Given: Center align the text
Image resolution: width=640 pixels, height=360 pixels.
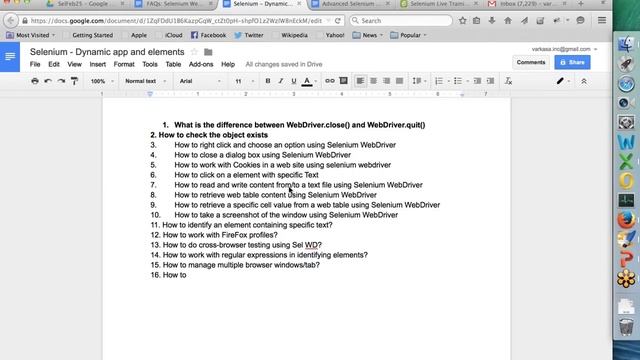Looking at the screenshot, I should click(x=373, y=81).
